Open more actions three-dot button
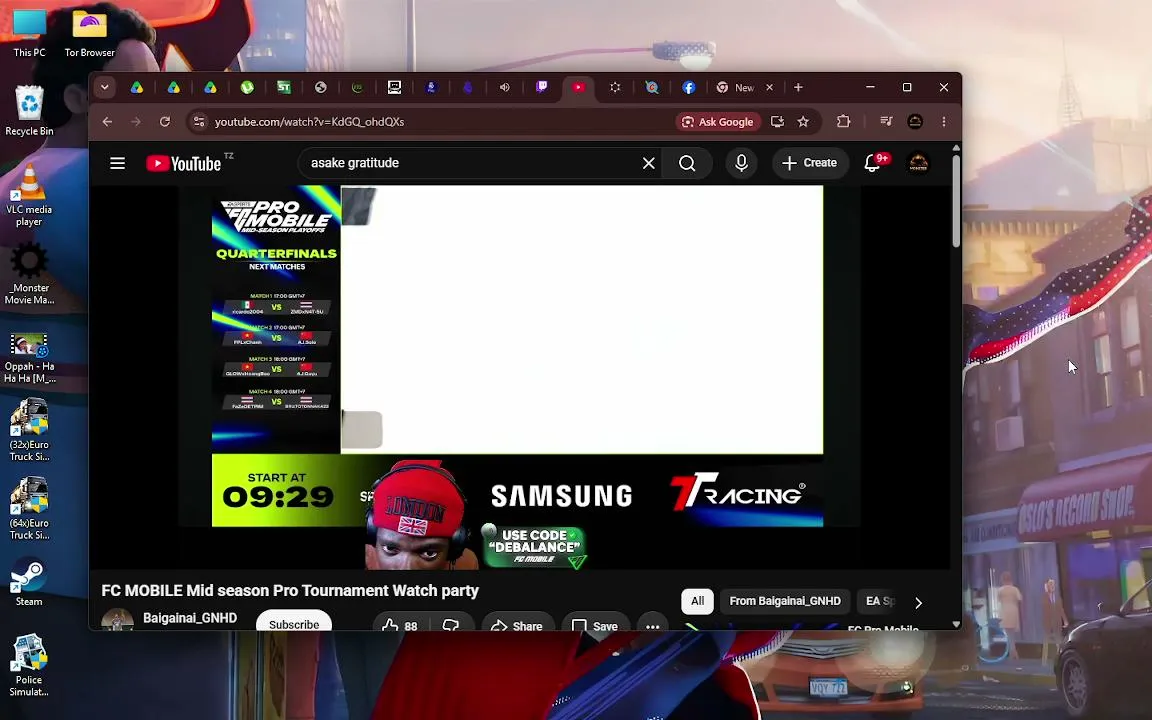 point(652,623)
